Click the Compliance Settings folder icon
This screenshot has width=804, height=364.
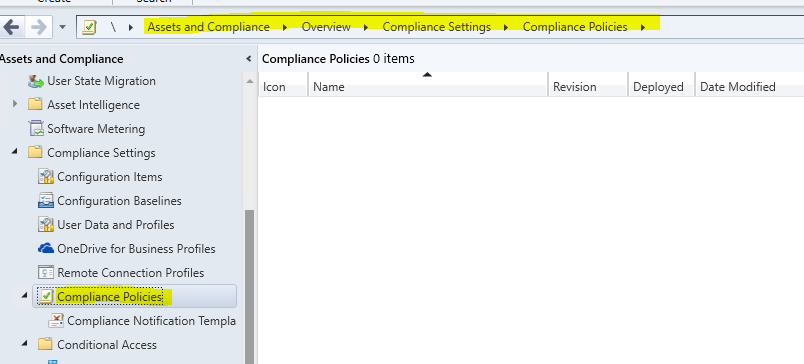[35, 153]
